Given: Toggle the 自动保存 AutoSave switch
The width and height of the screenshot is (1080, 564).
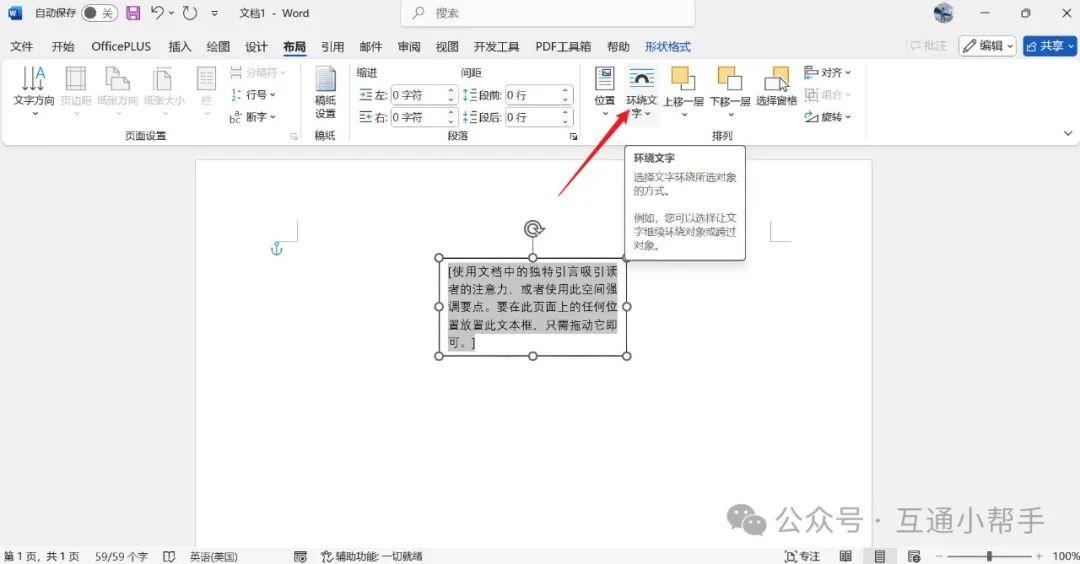Looking at the screenshot, I should [99, 13].
